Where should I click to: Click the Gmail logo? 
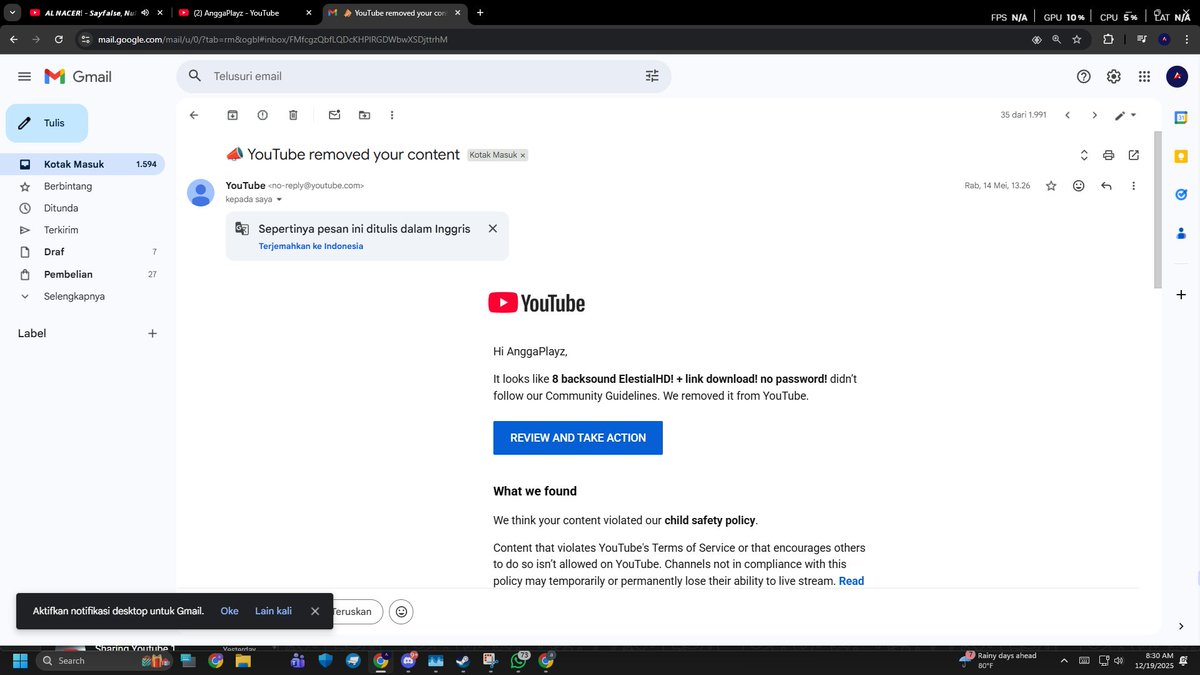pos(78,77)
